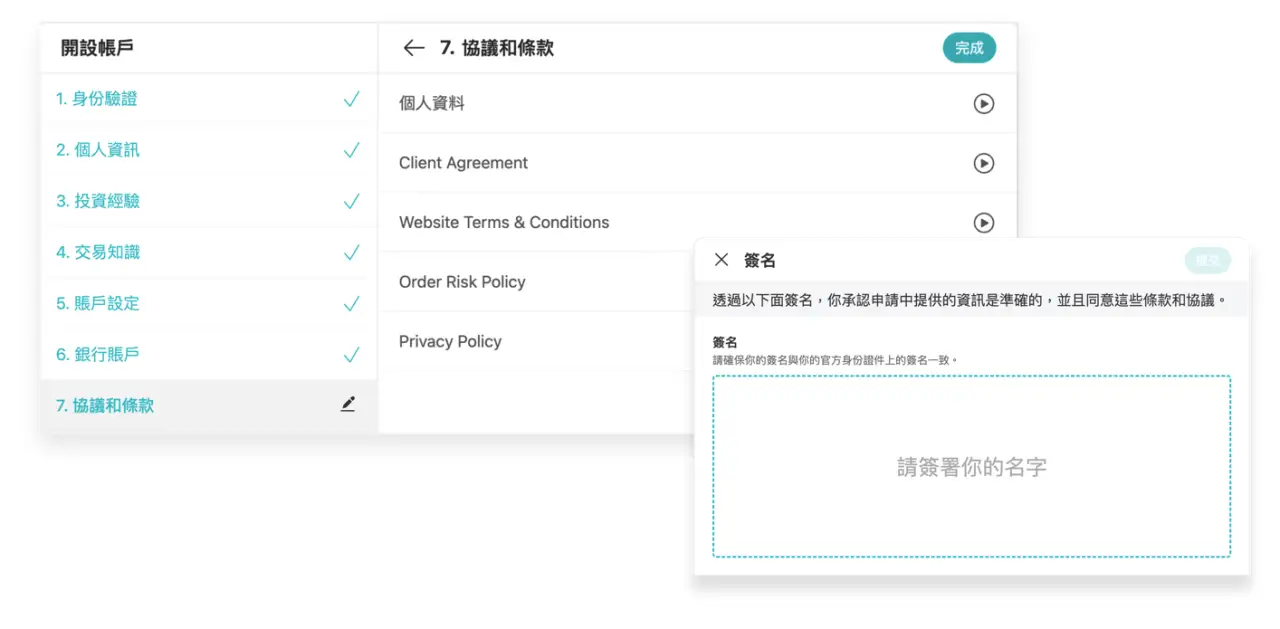
Task: Click the checkmark next to 身份驗證
Action: tap(351, 99)
